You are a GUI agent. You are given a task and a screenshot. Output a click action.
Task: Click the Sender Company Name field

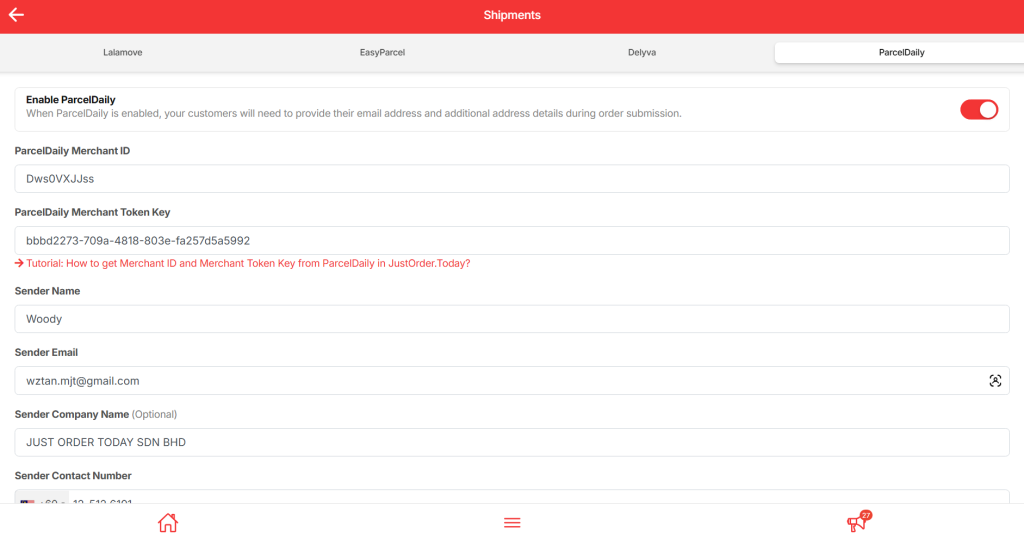[x=512, y=443]
